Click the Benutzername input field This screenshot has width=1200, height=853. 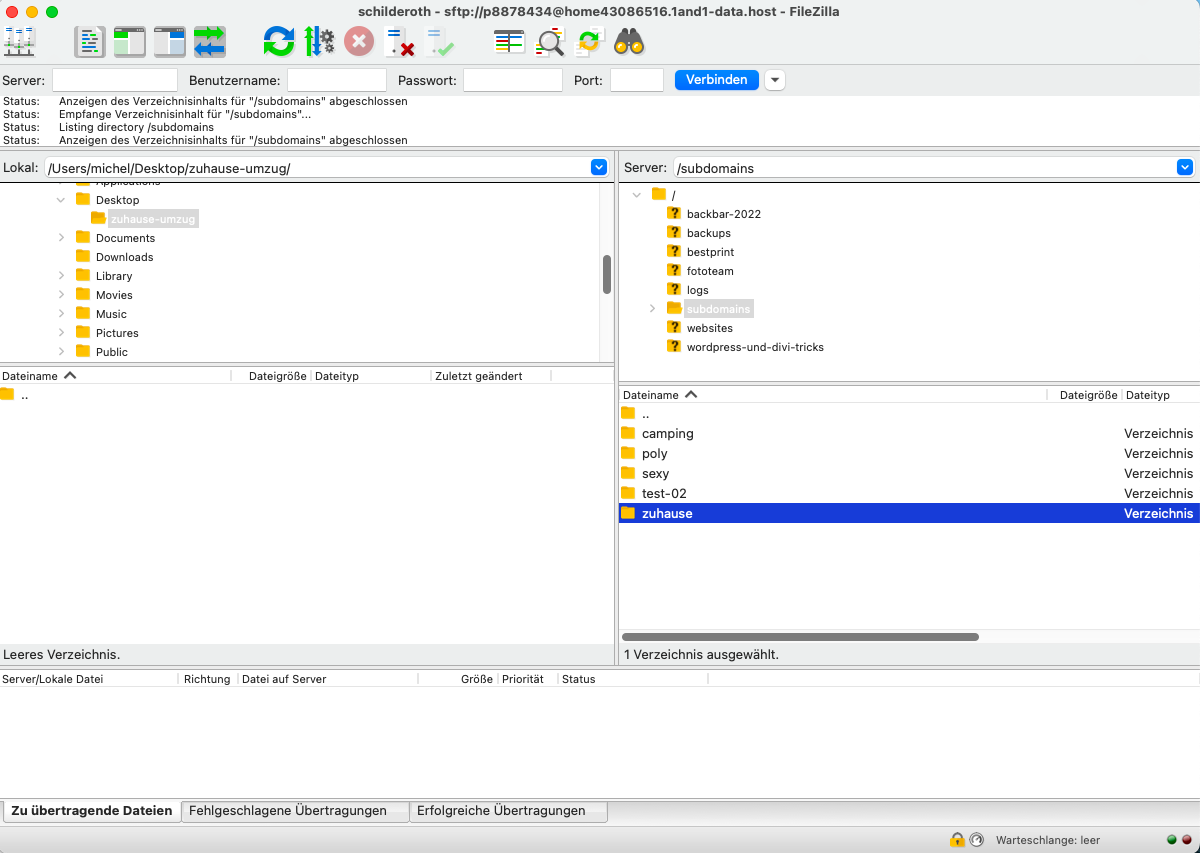pyautogui.click(x=337, y=80)
